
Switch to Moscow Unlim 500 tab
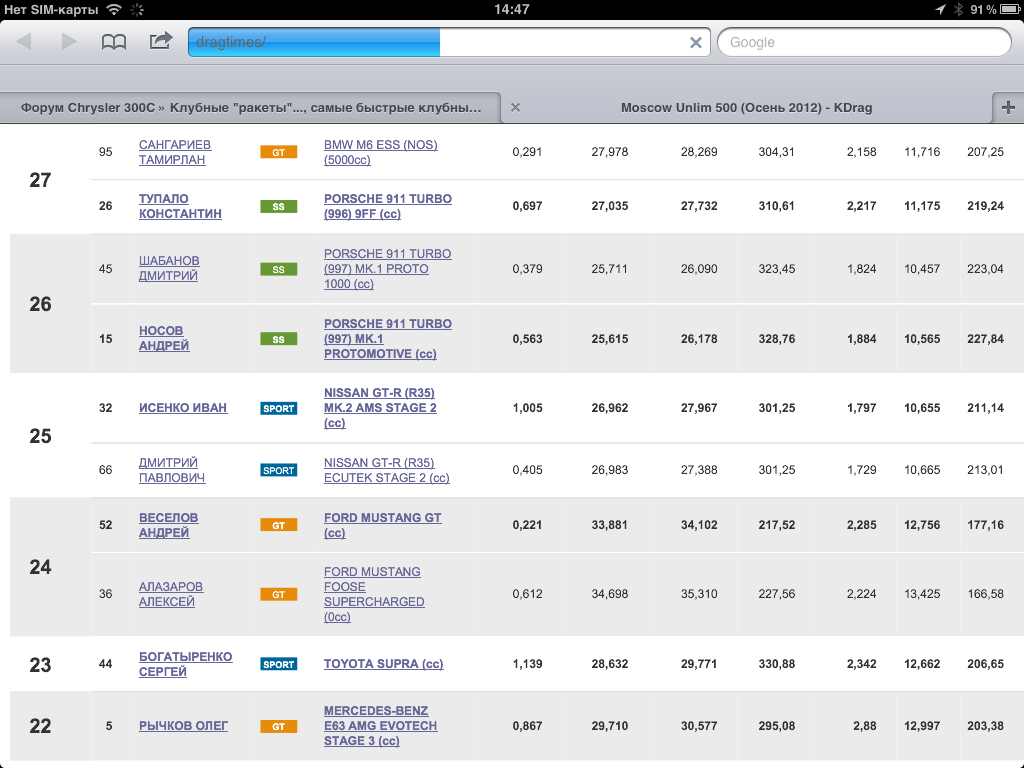(746, 108)
